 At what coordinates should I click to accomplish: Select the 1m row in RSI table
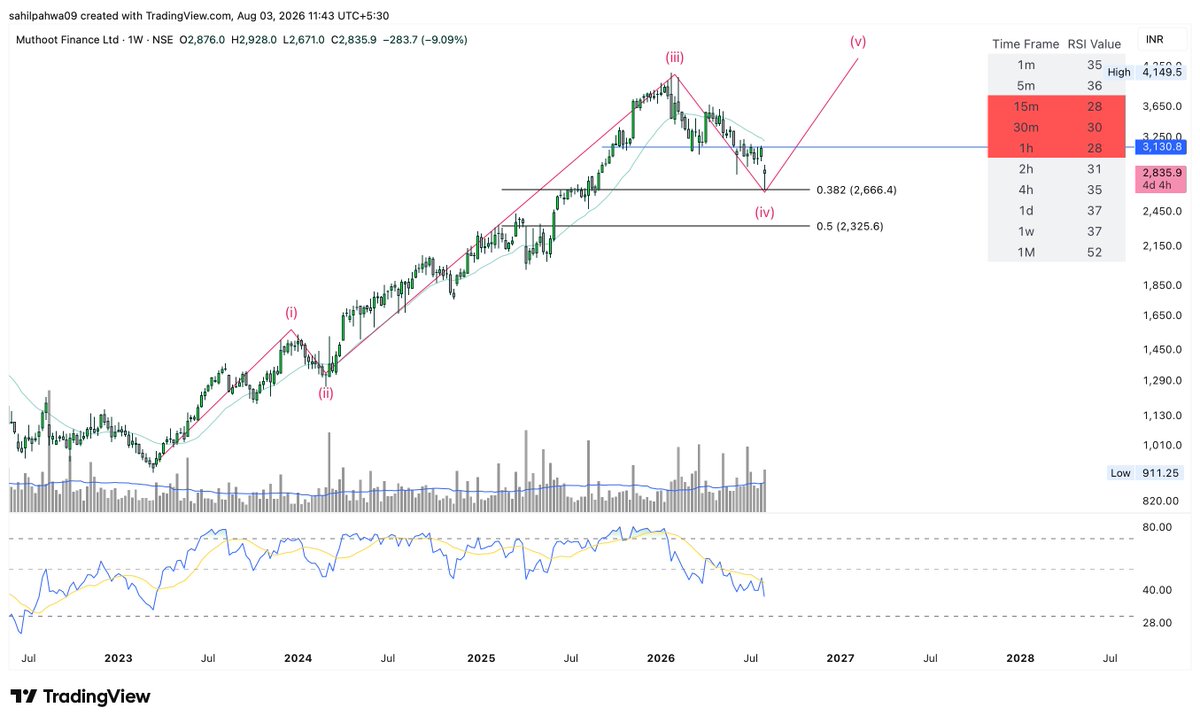coord(1056,65)
